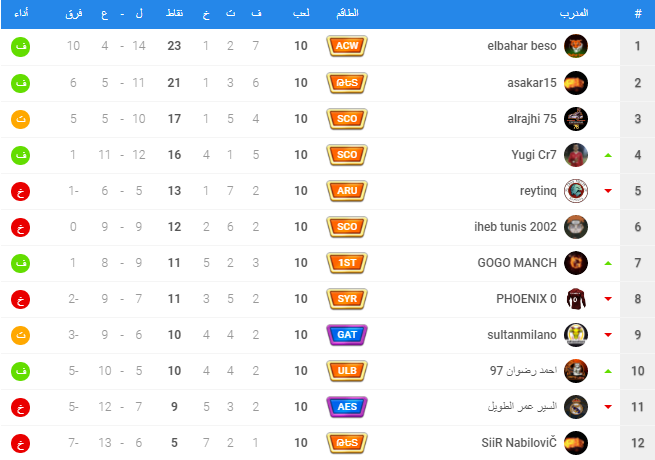
Task: Click the purple GAT team badge
Action: pyautogui.click(x=347, y=334)
